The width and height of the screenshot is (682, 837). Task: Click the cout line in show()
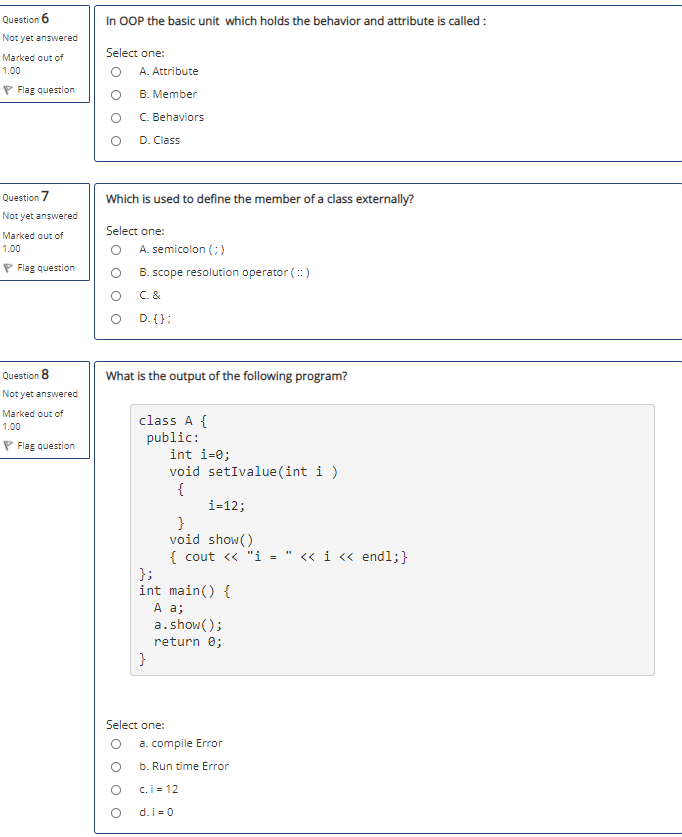click(x=289, y=557)
